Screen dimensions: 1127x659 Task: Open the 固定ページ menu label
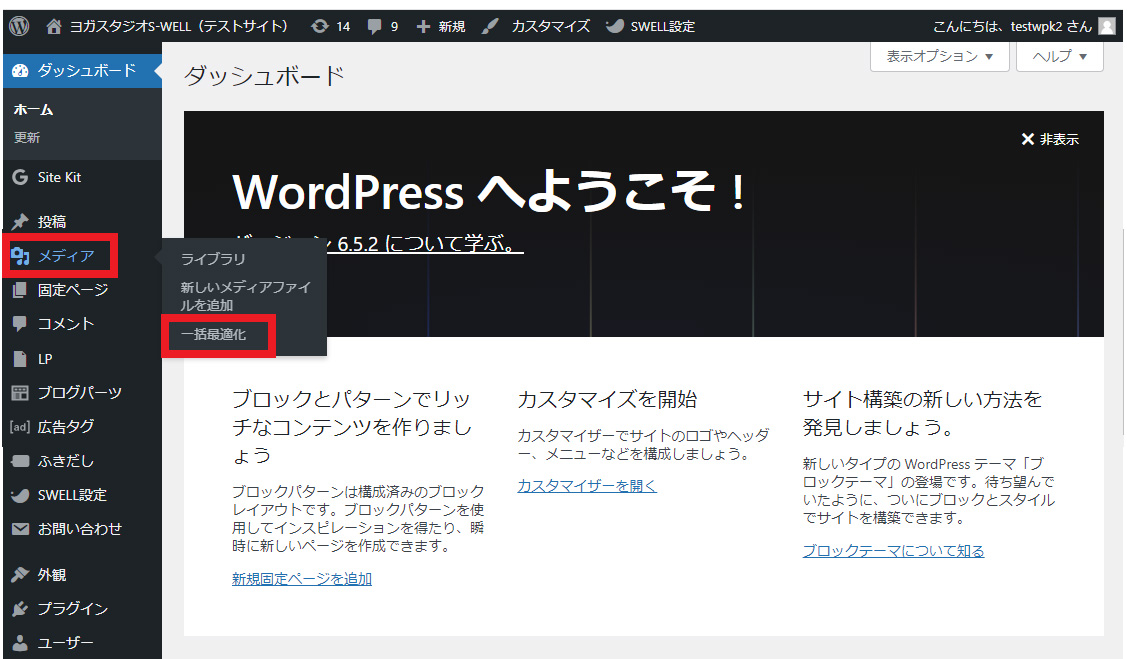coord(73,290)
